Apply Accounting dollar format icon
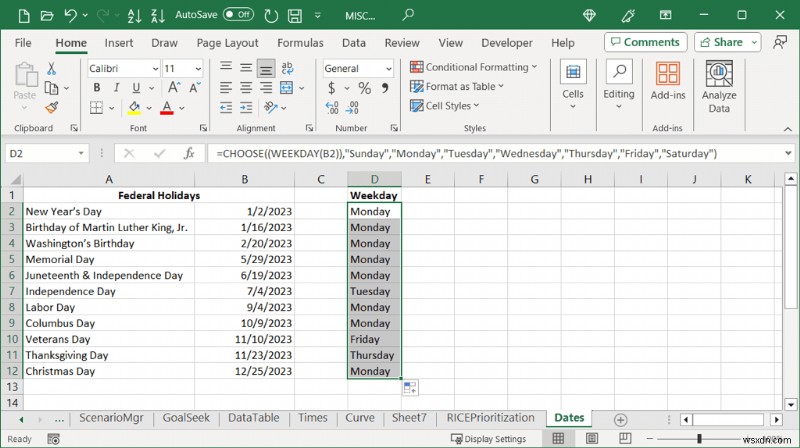This screenshot has width=800, height=448. [332, 88]
